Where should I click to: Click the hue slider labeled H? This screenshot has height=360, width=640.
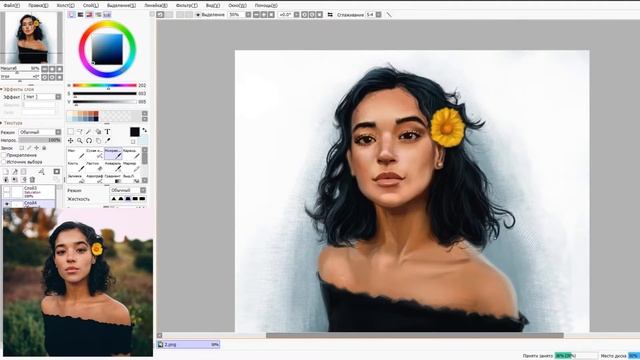[104, 85]
